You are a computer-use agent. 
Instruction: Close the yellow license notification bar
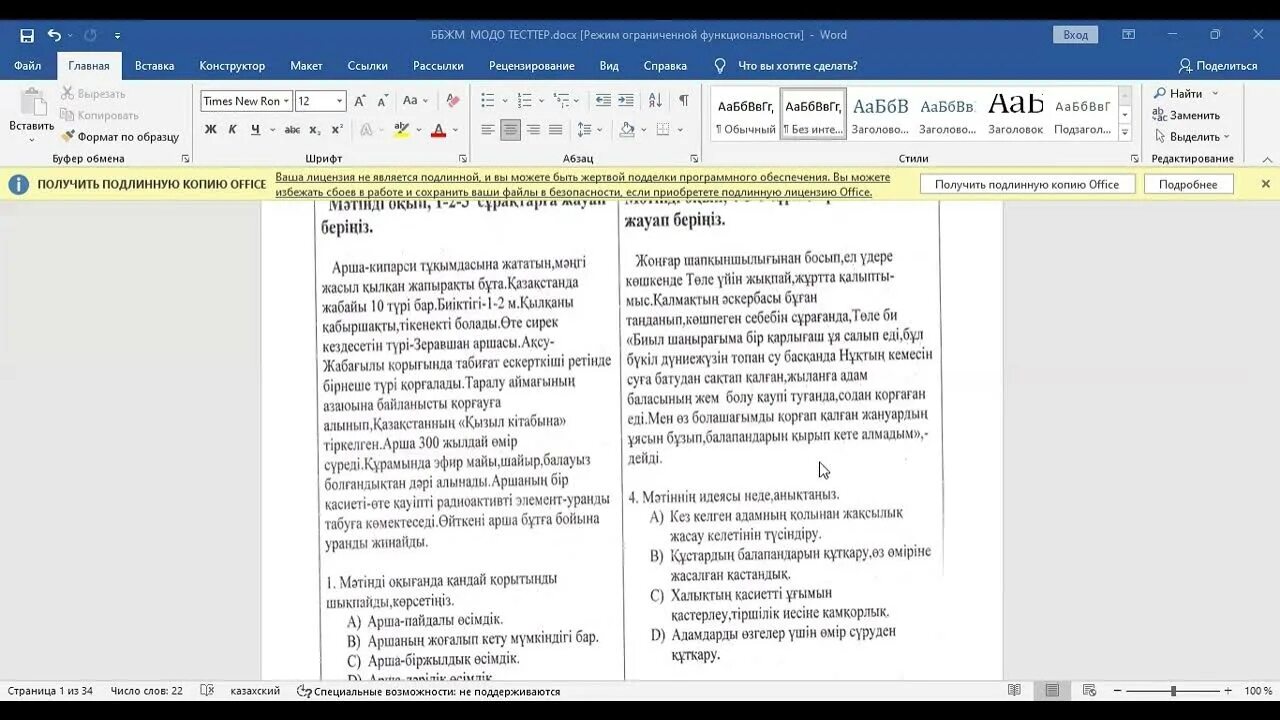1265,184
